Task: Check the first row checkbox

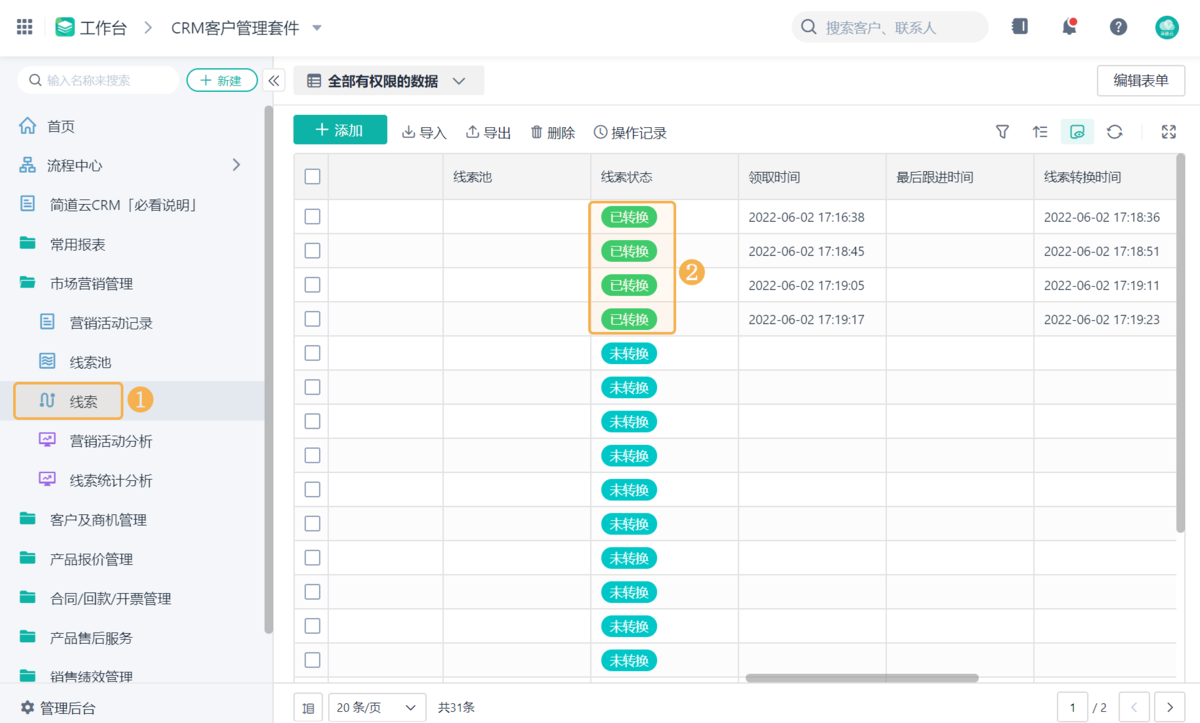Action: (312, 216)
